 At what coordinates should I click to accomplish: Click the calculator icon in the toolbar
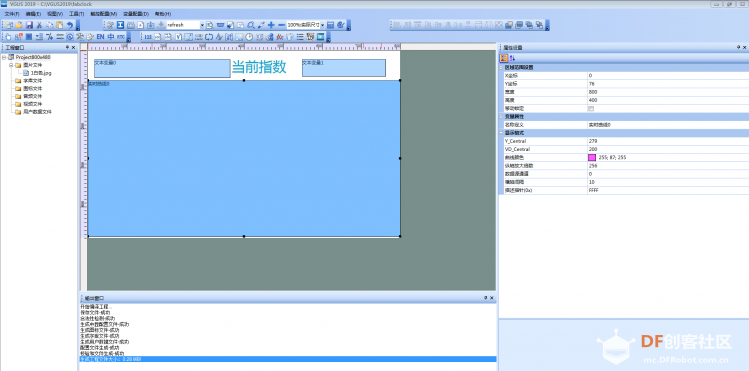click(331, 25)
